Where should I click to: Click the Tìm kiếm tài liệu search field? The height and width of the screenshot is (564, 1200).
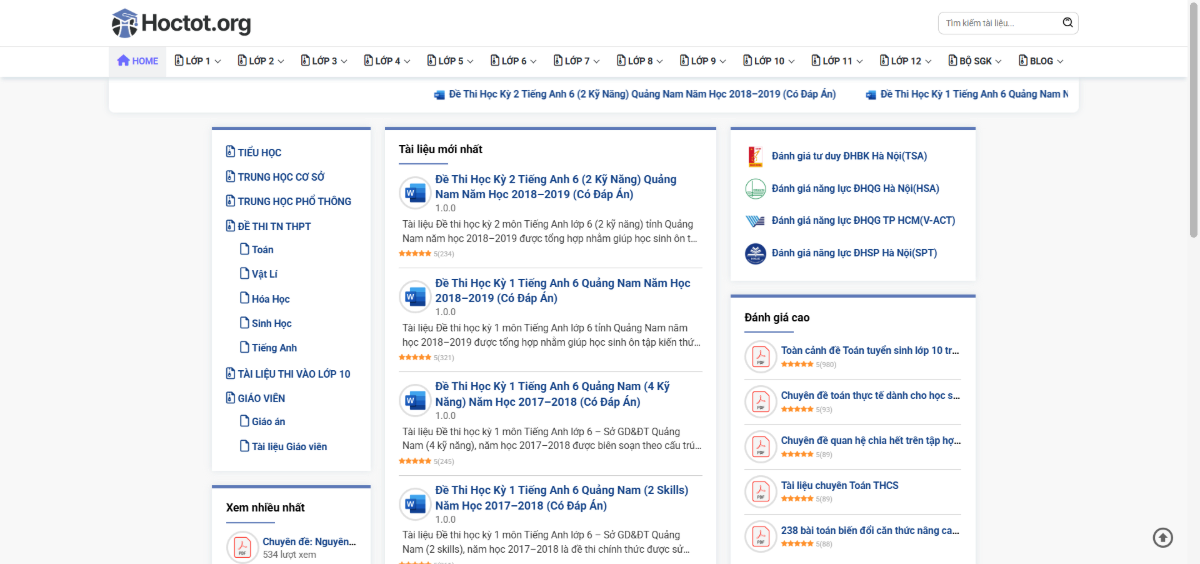[x=998, y=22]
